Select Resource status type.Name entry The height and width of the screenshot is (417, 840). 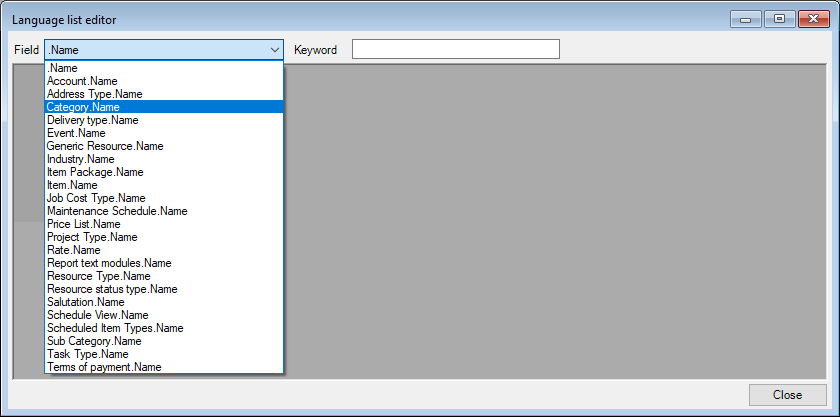click(x=111, y=289)
